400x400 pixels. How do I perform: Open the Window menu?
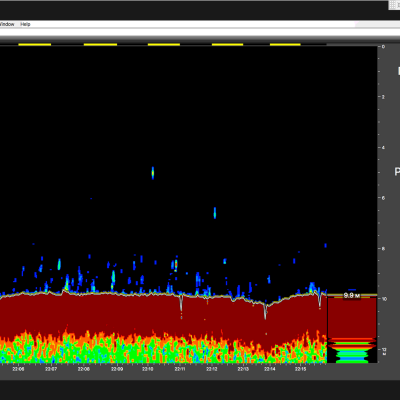click(x=7, y=24)
